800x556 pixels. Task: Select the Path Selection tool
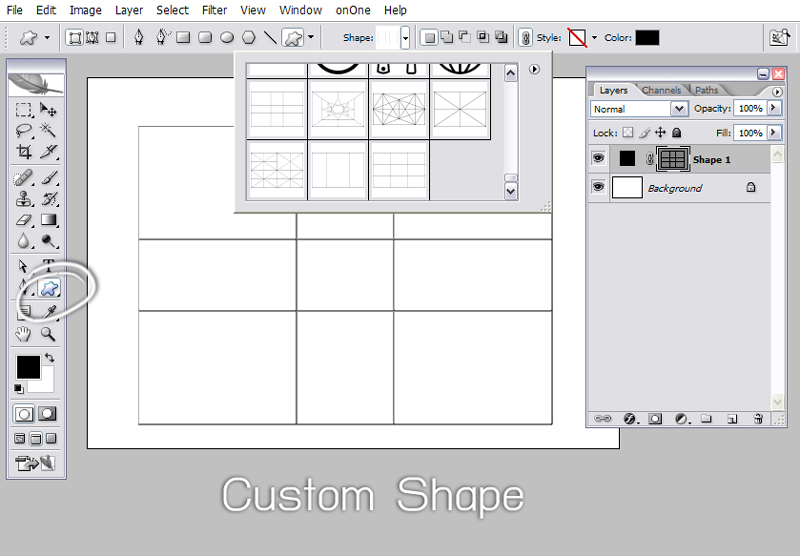click(23, 266)
